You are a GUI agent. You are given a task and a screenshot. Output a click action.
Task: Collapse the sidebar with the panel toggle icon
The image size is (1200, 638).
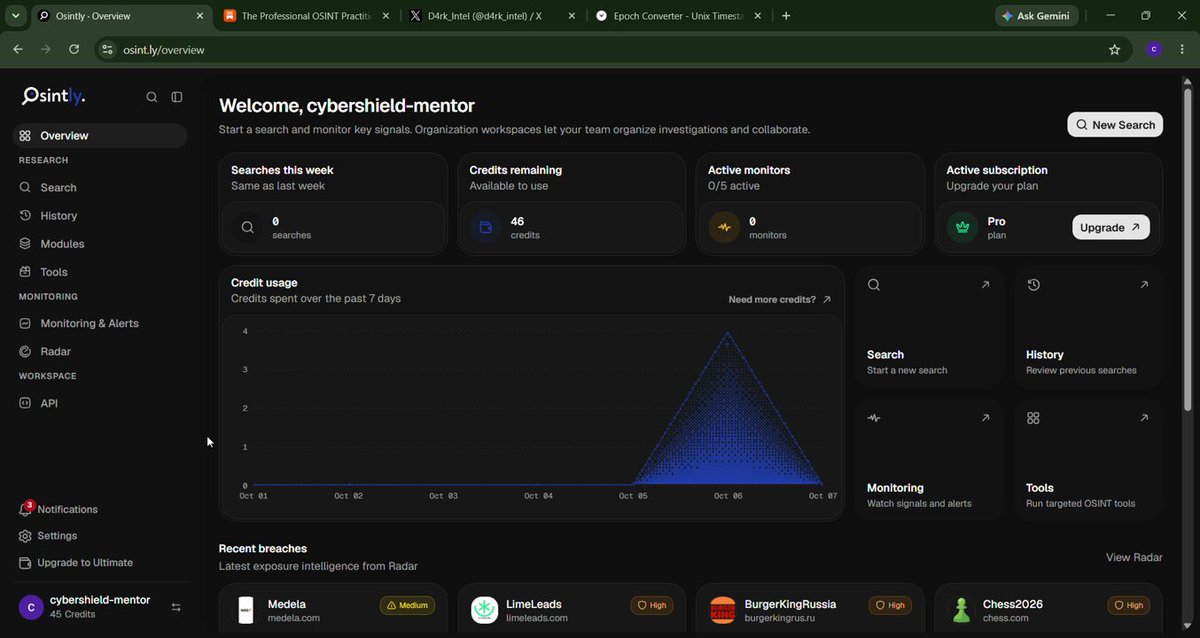pos(177,97)
